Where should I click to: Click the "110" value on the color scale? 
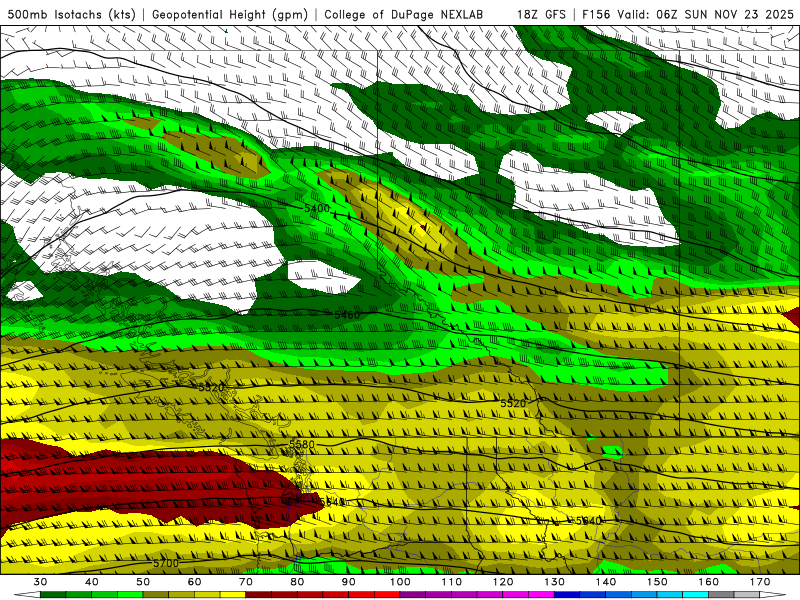[x=452, y=582]
